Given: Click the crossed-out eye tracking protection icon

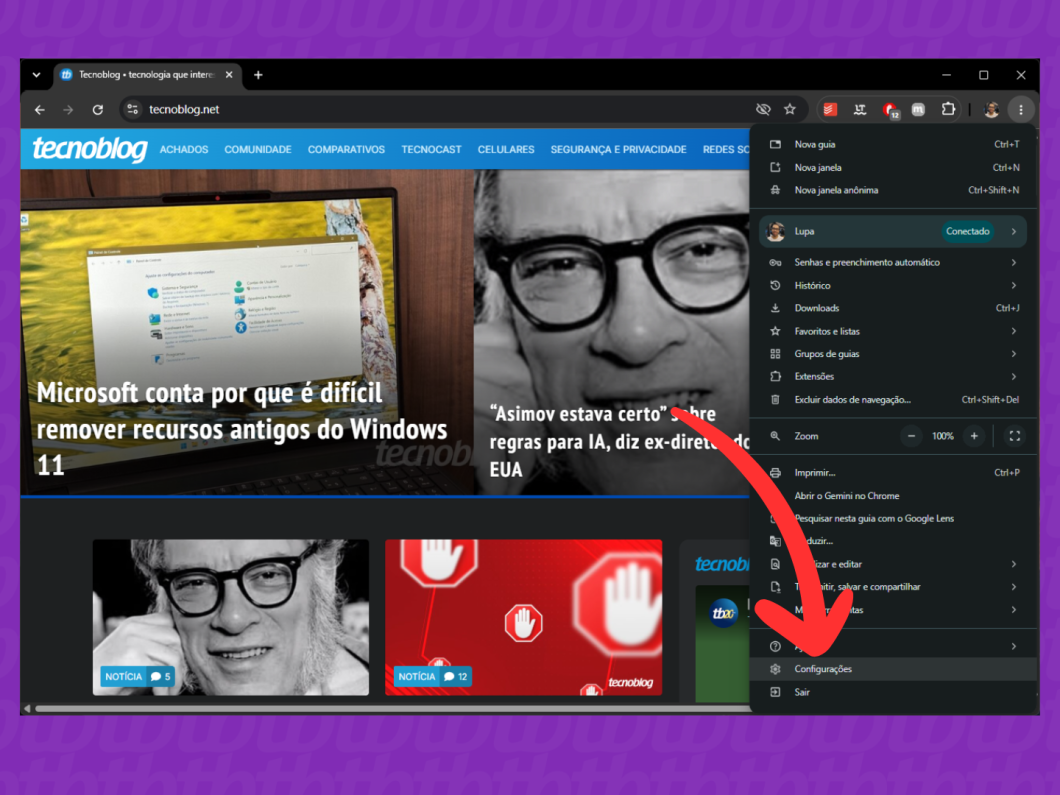Looking at the screenshot, I should (x=763, y=110).
